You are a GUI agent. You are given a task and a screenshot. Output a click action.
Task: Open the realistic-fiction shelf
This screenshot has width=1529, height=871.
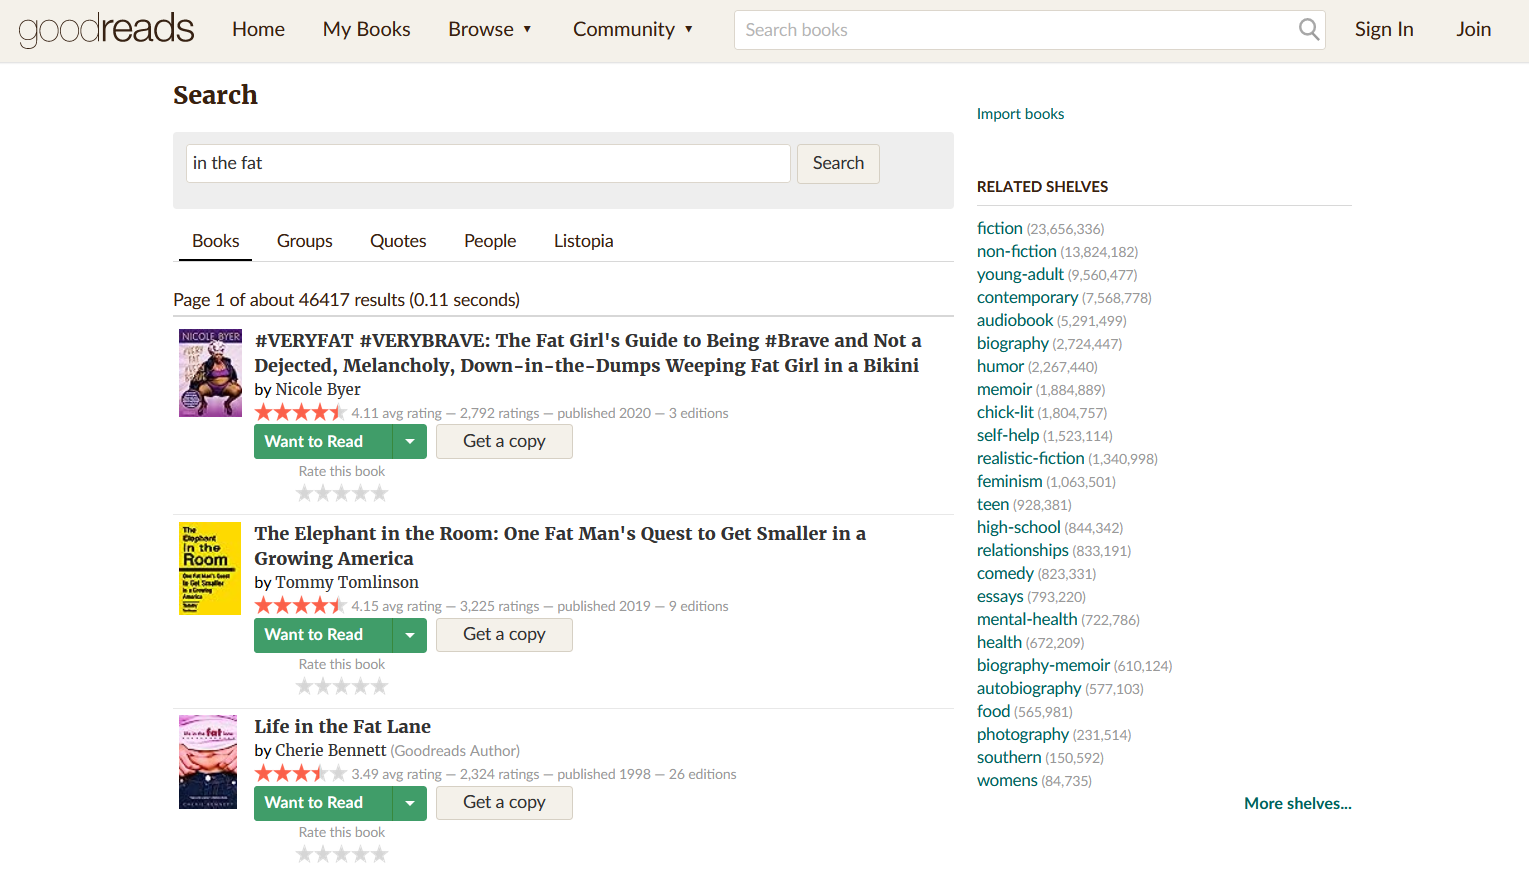coord(1030,459)
